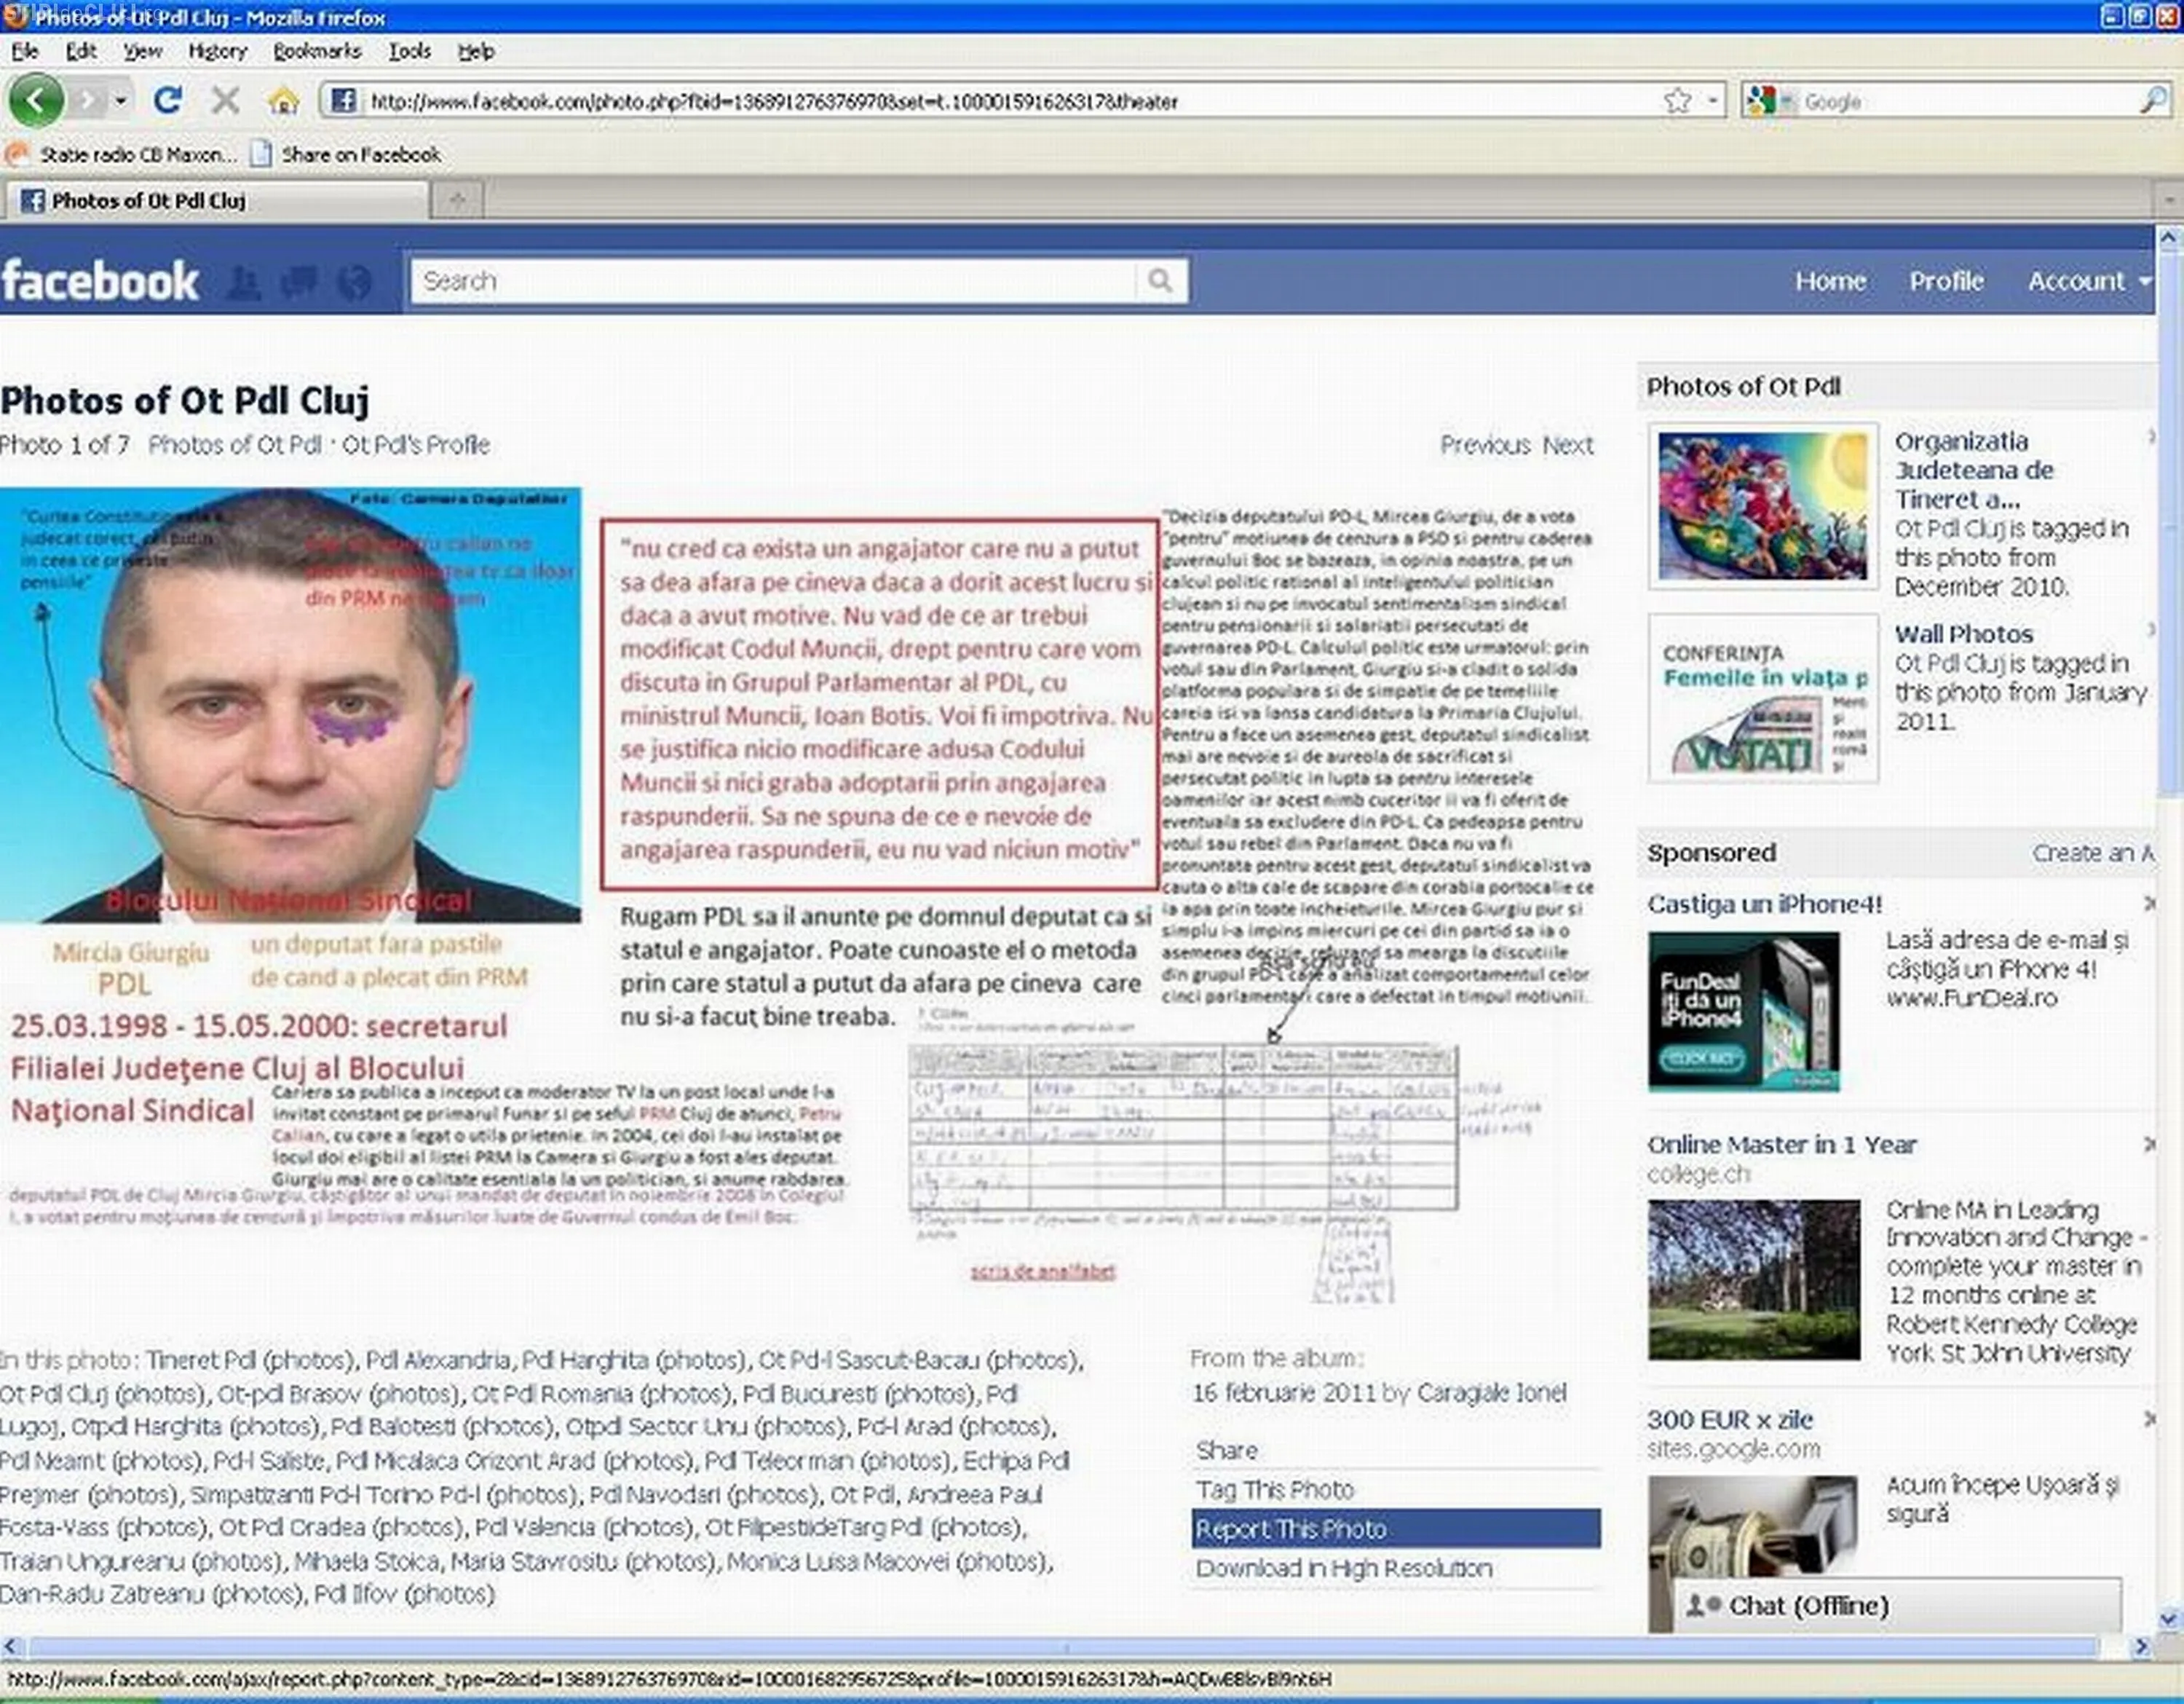
Task: Click the Reload page icon
Action: pyautogui.click(x=168, y=101)
